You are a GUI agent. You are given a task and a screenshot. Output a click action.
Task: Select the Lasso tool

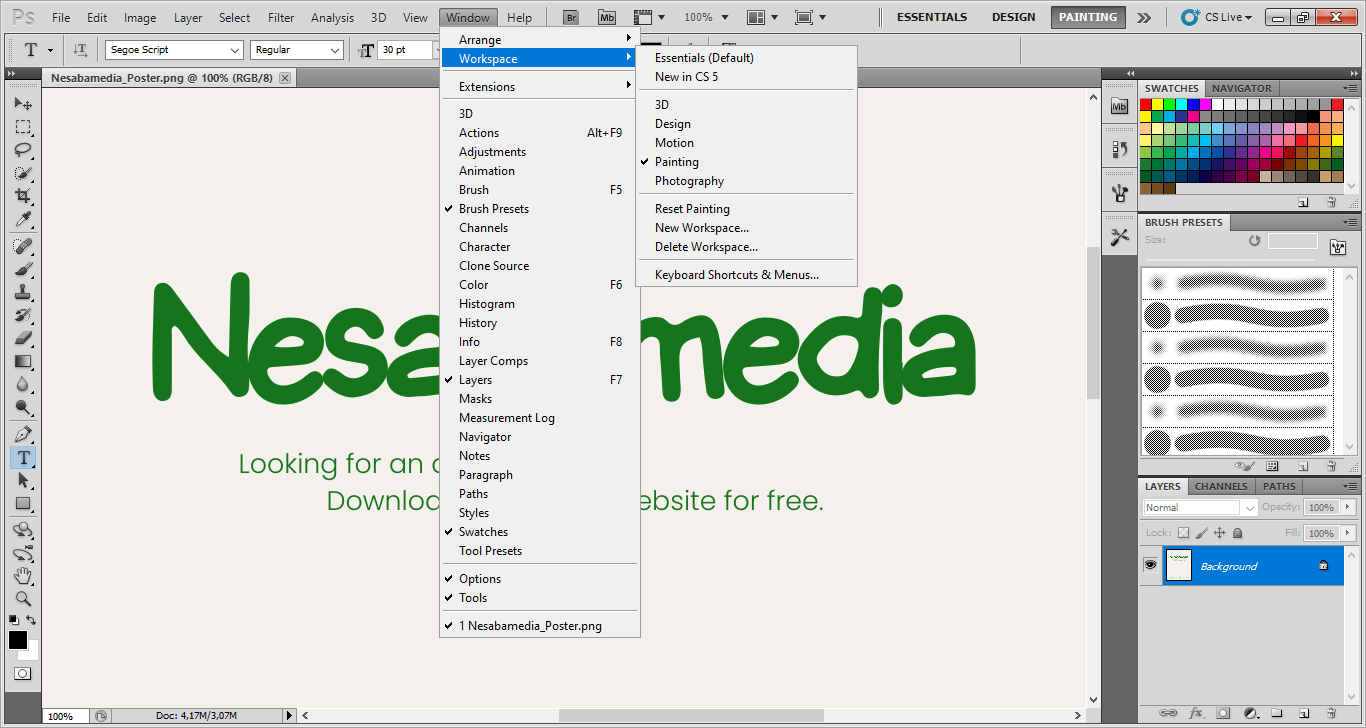coord(22,150)
